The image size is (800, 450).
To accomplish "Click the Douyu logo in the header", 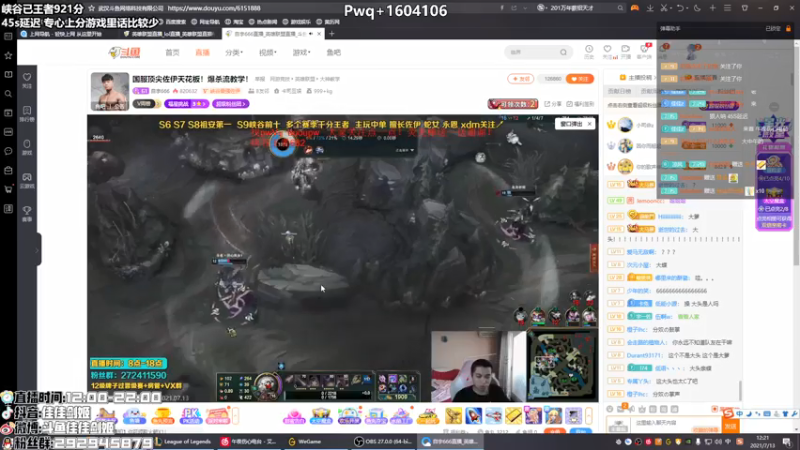I will click(124, 52).
